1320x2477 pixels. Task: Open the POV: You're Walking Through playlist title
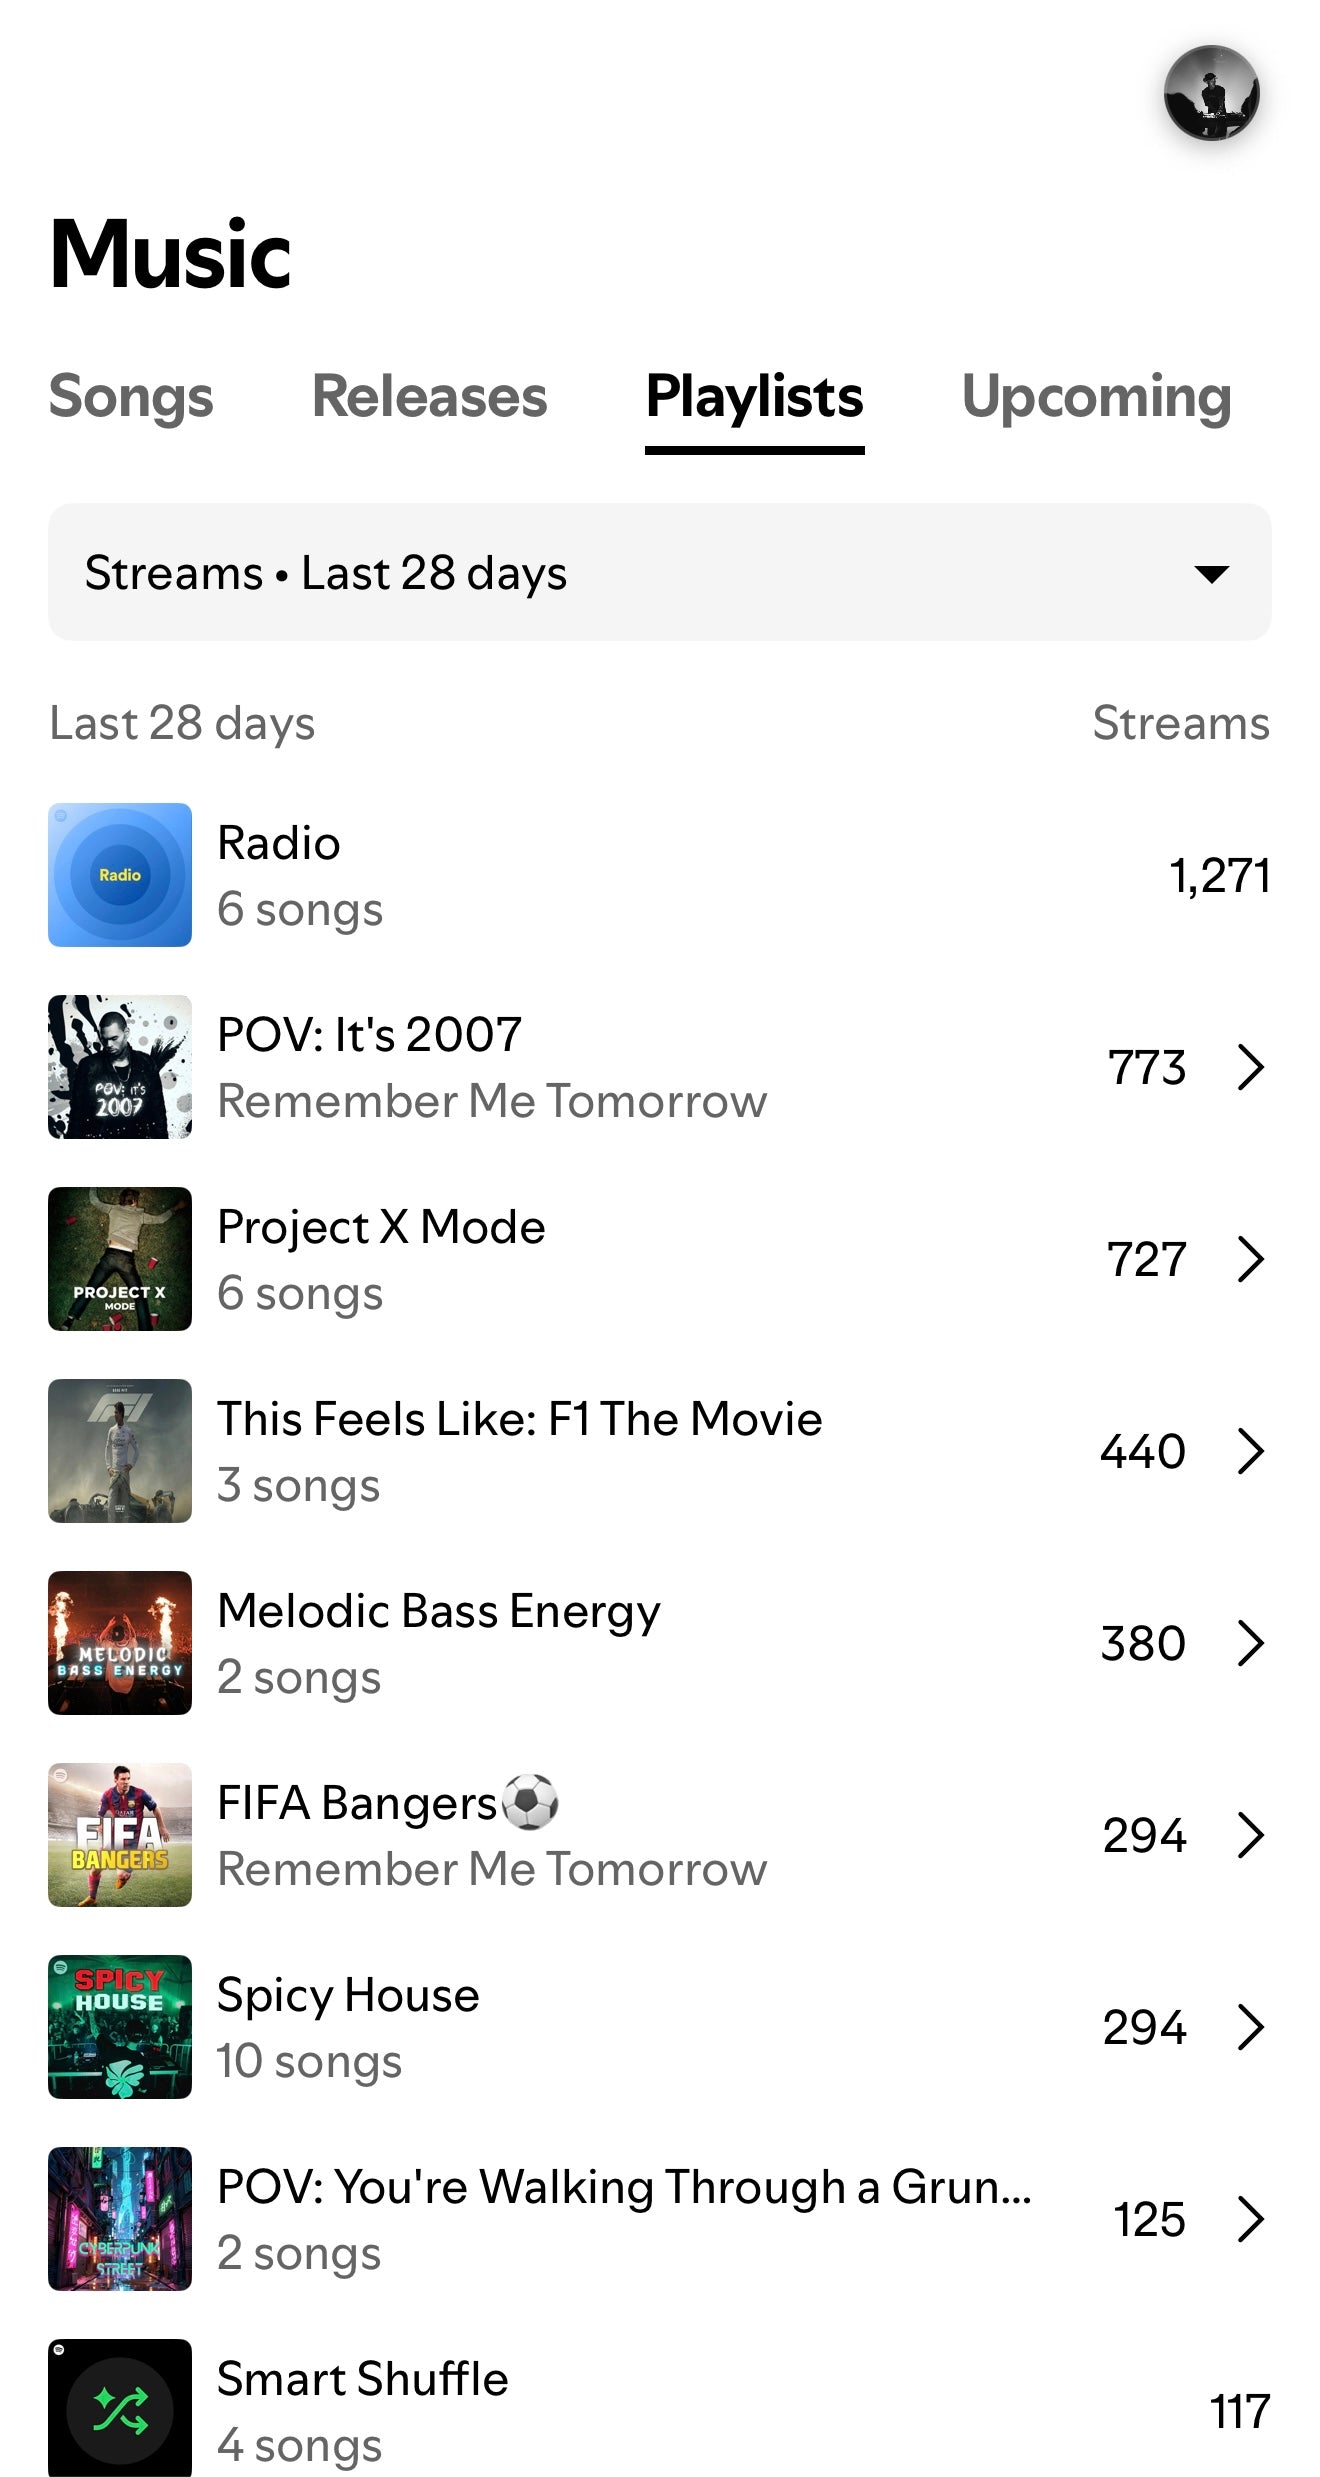coord(624,2187)
